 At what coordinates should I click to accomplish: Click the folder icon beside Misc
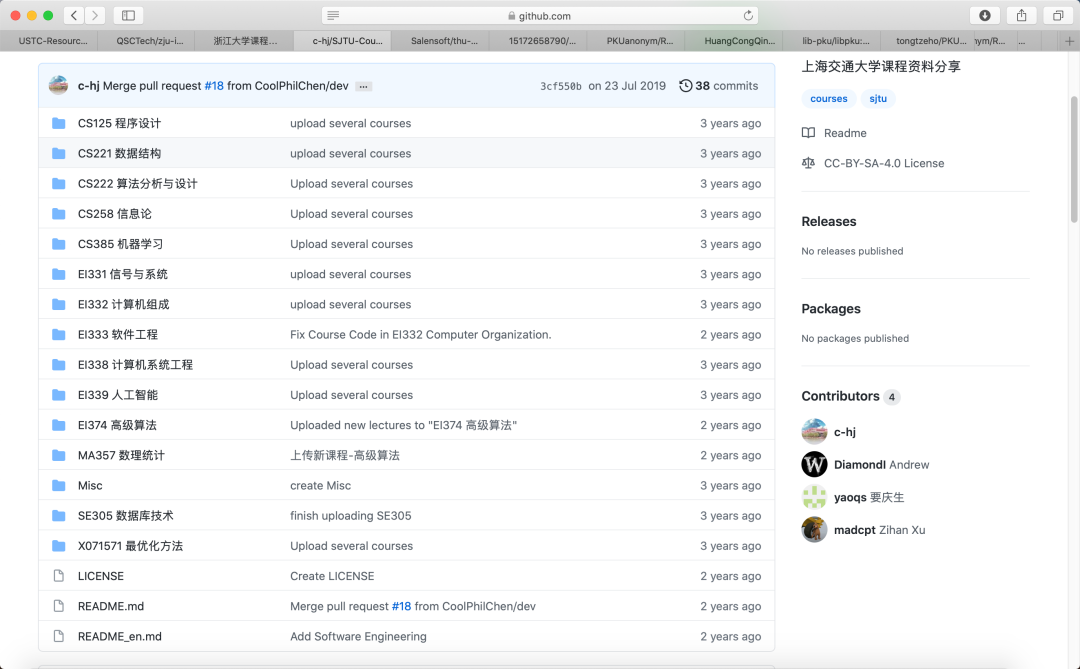pos(59,485)
